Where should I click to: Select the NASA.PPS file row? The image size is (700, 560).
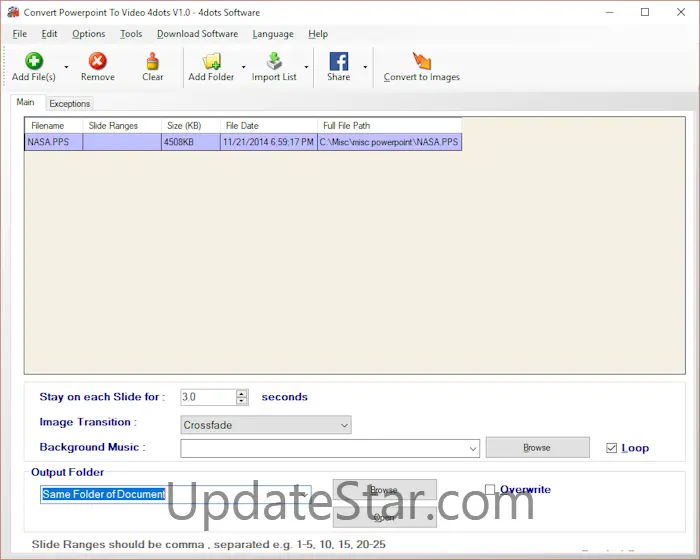point(242,142)
